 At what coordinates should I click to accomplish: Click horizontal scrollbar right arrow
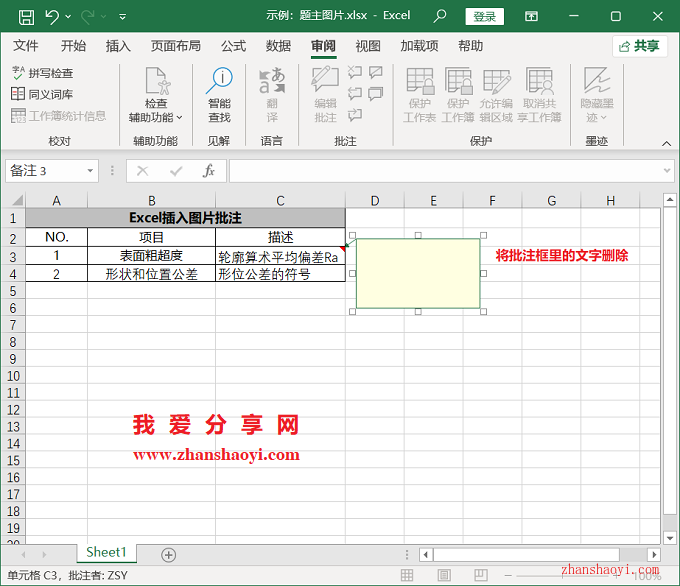point(654,554)
